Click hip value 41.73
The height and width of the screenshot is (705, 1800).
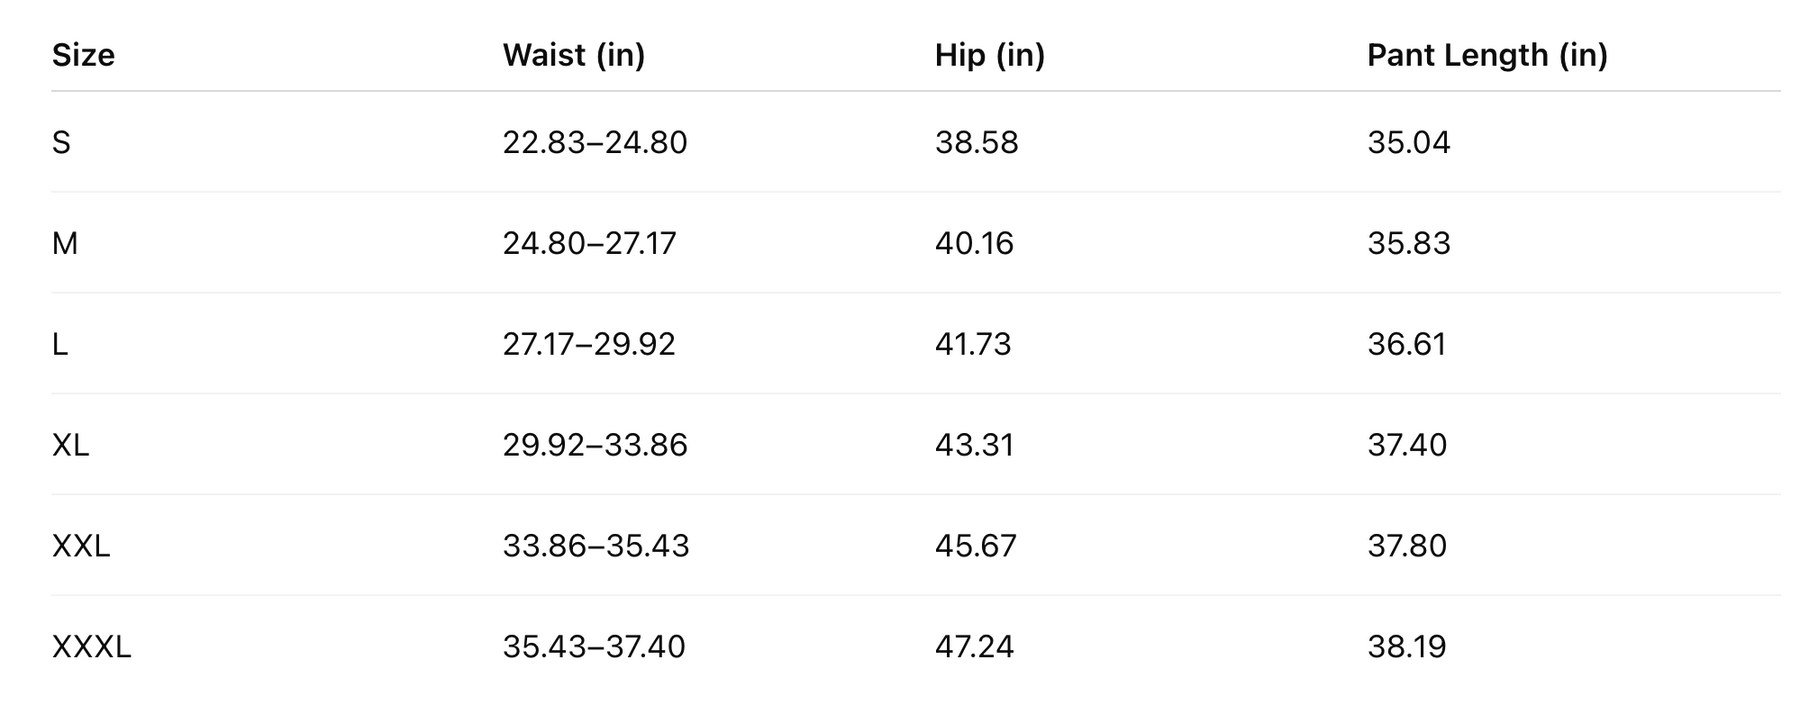tap(973, 345)
